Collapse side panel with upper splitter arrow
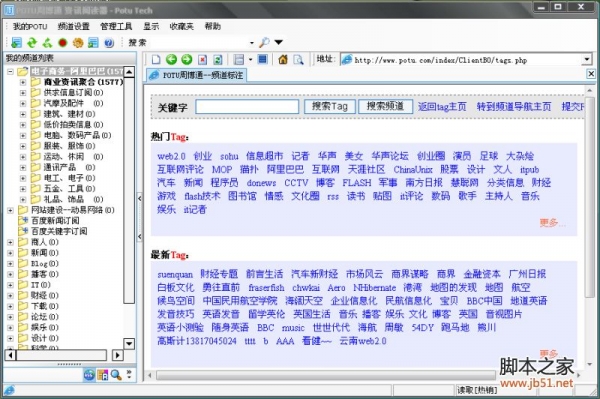The width and height of the screenshot is (600, 399). point(139,198)
